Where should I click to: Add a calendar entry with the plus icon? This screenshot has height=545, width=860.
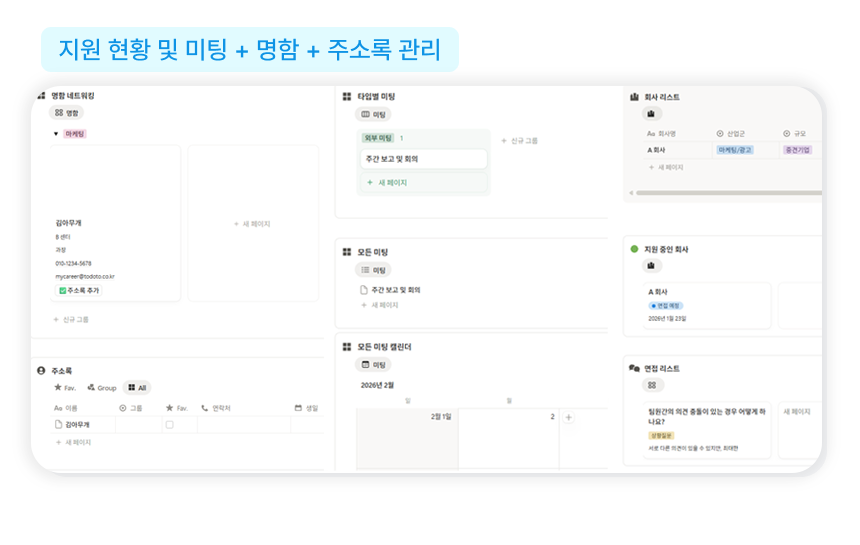568,417
